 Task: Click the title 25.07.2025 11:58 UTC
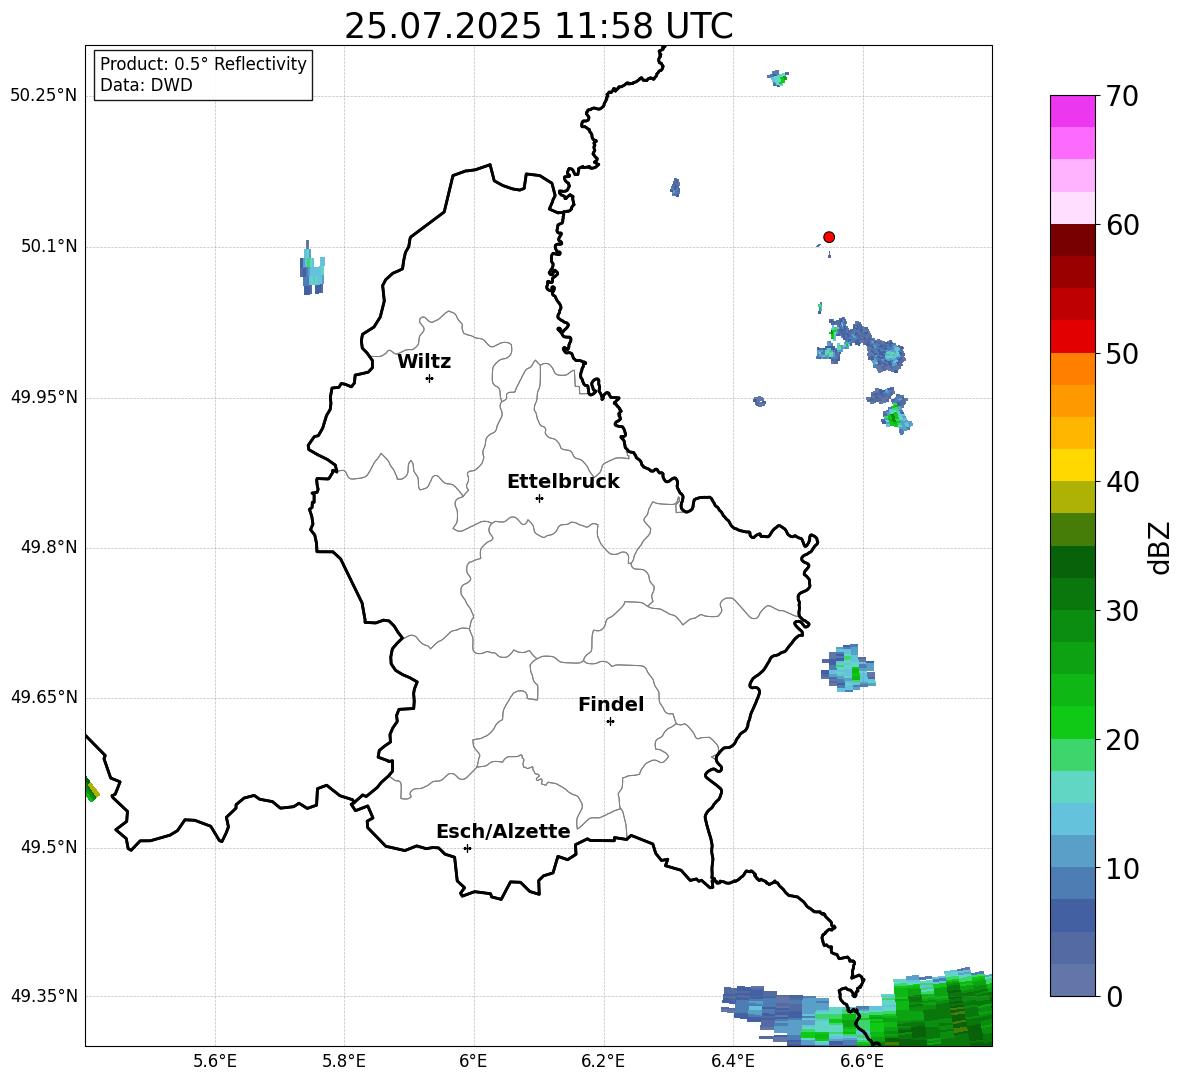coord(538,26)
